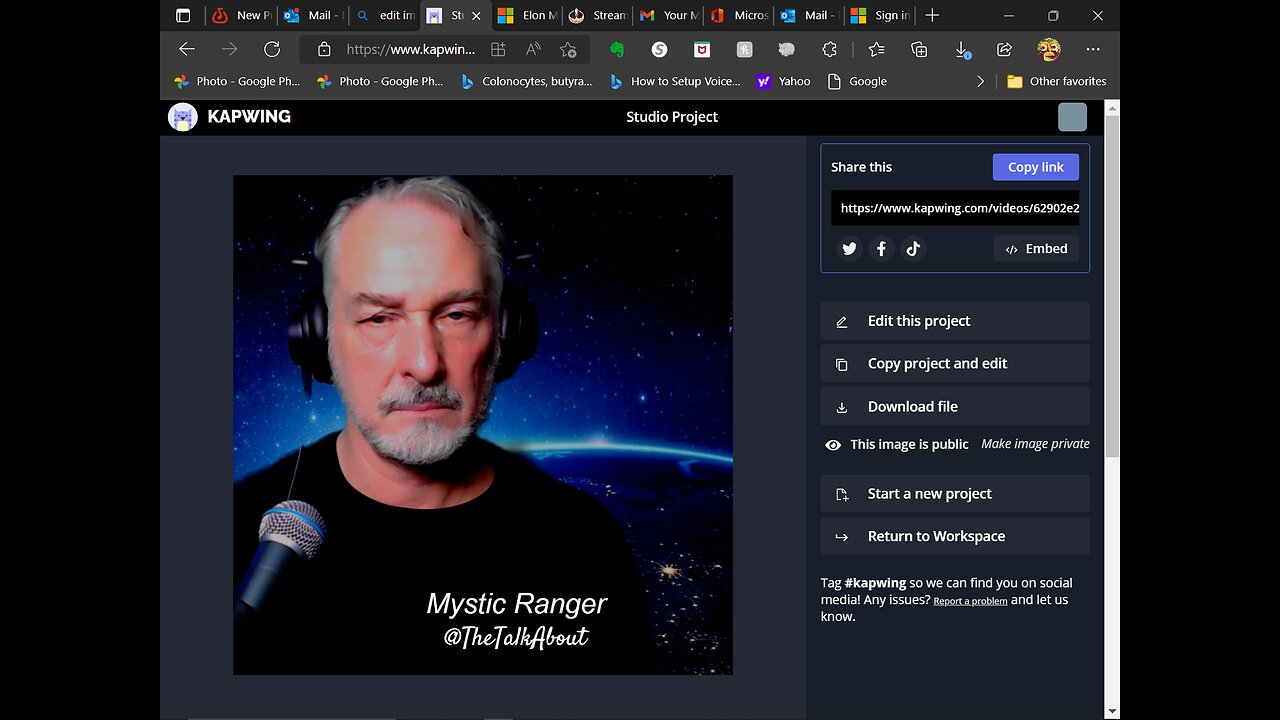Switch to the Stream browser tab

tap(598, 15)
